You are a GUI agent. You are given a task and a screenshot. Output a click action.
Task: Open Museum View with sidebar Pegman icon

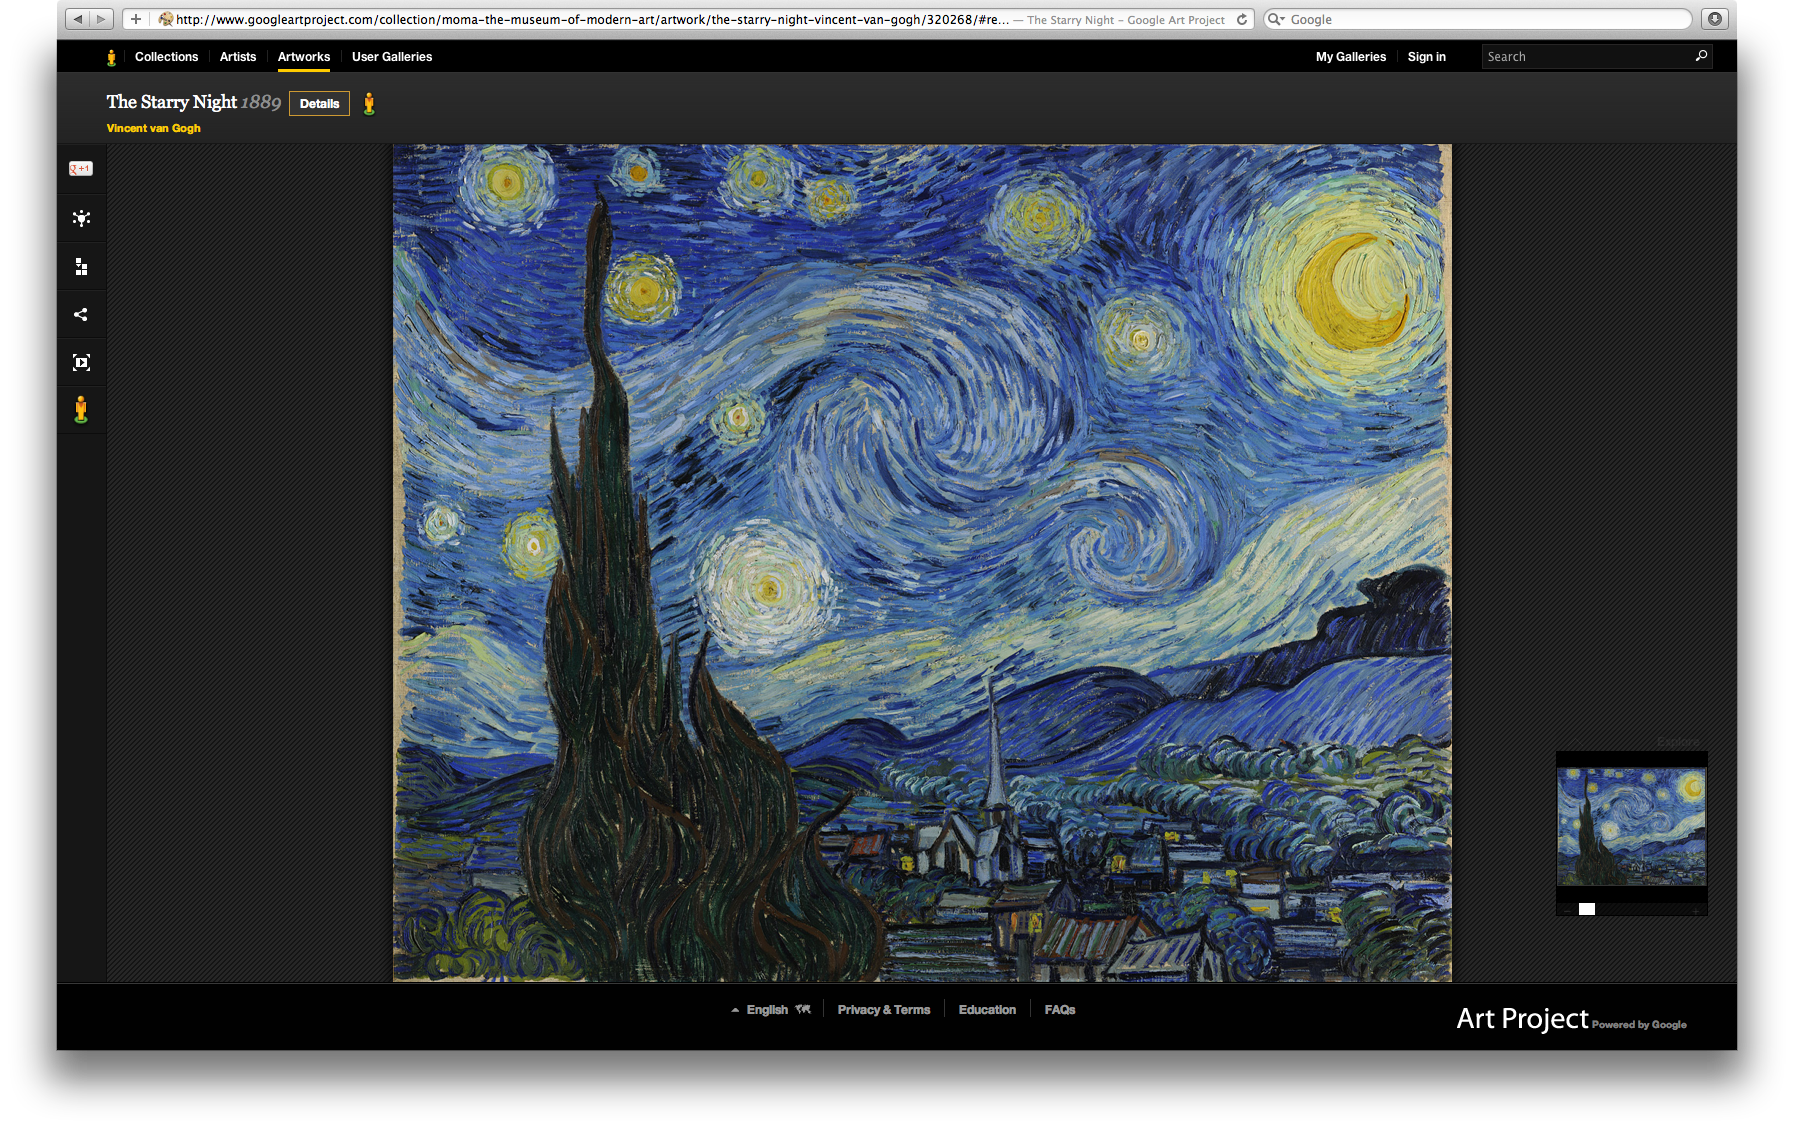coord(80,409)
